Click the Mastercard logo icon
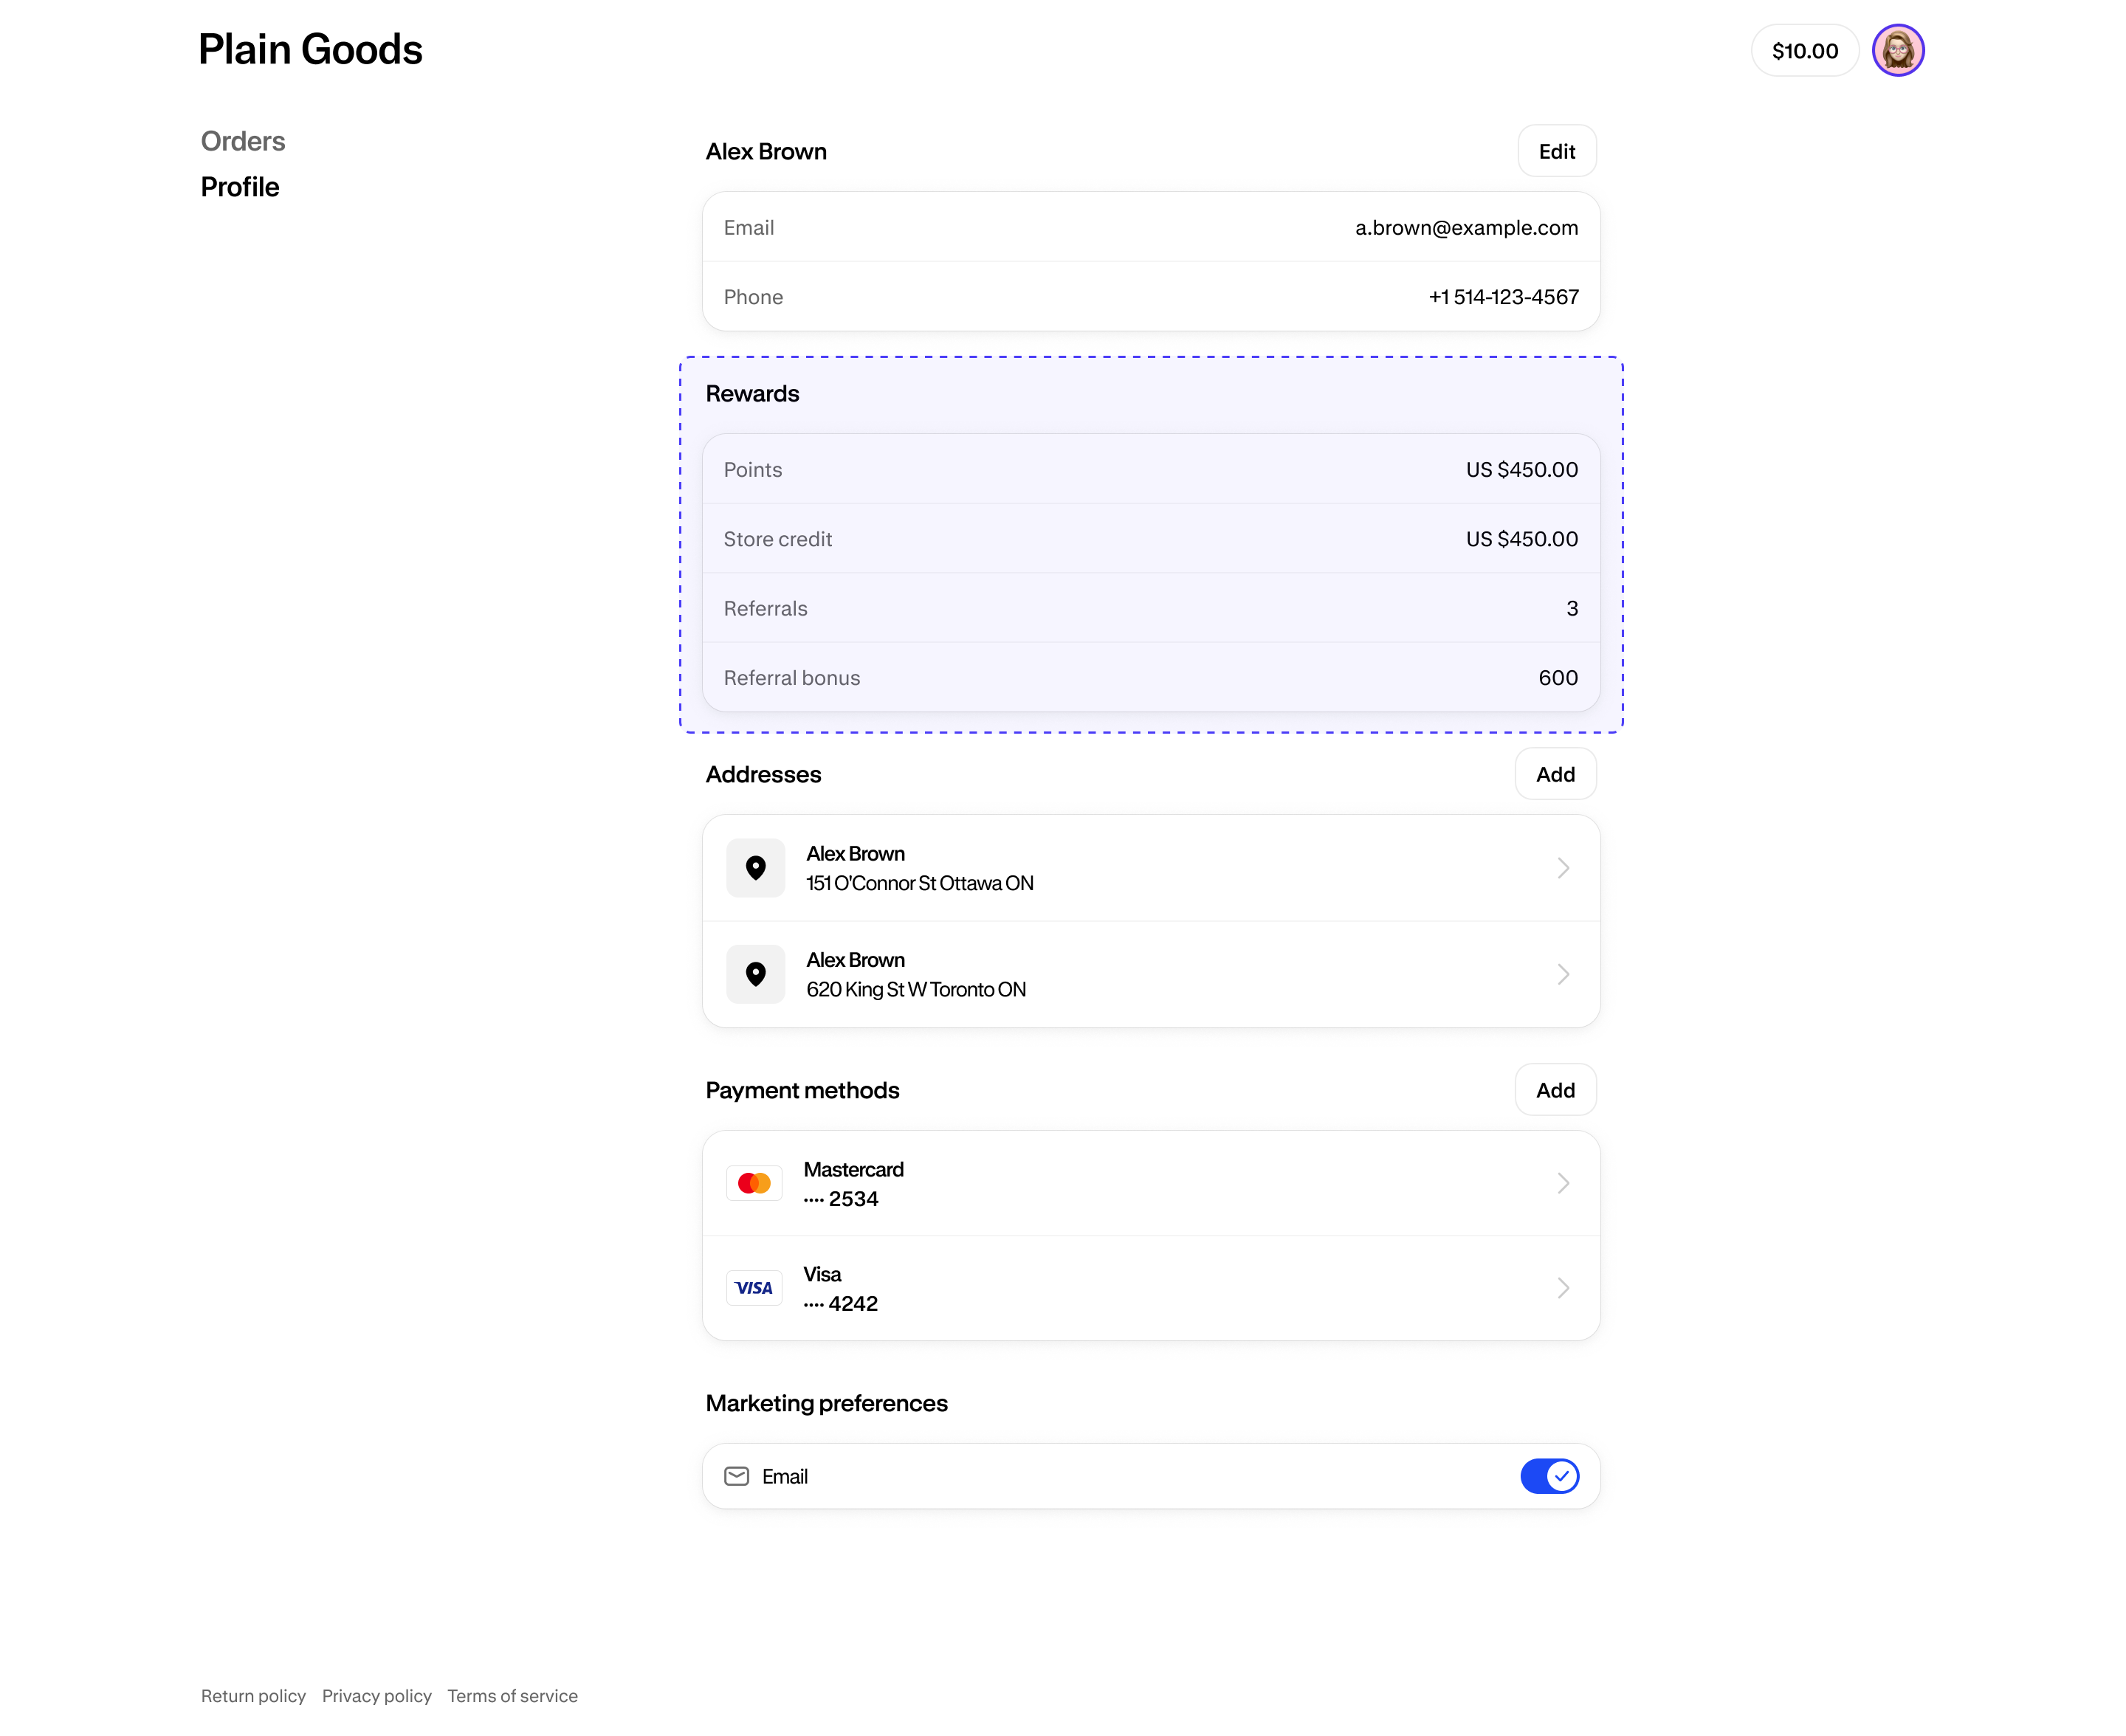The height and width of the screenshot is (1736, 2126). pos(754,1183)
